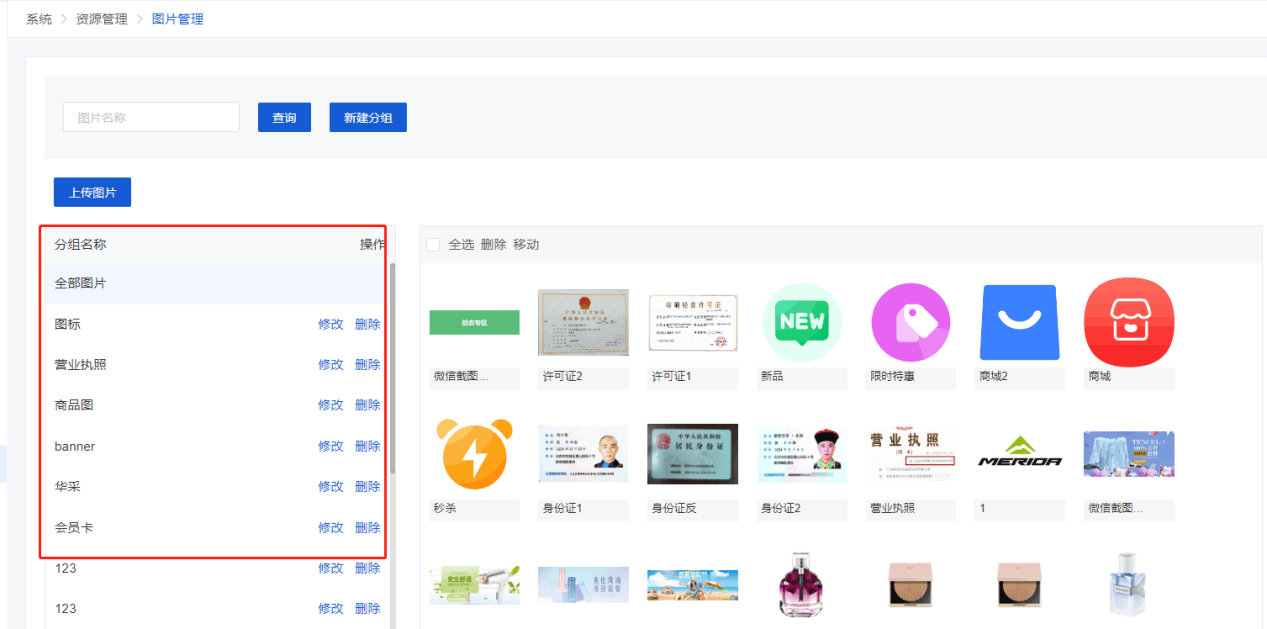Screen dimensions: 1267x629
Task: Click the 限时特惠 image name label
Action: (894, 376)
